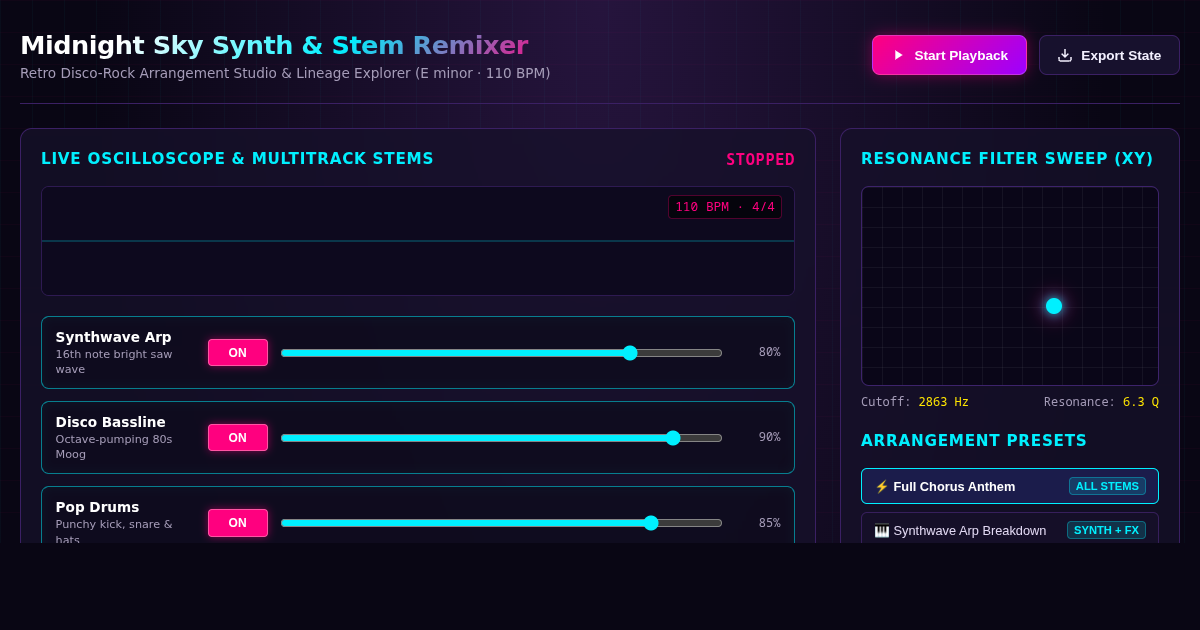Click the 110 BPM · 4/4 badge
This screenshot has height=630, width=1200.
(x=725, y=207)
